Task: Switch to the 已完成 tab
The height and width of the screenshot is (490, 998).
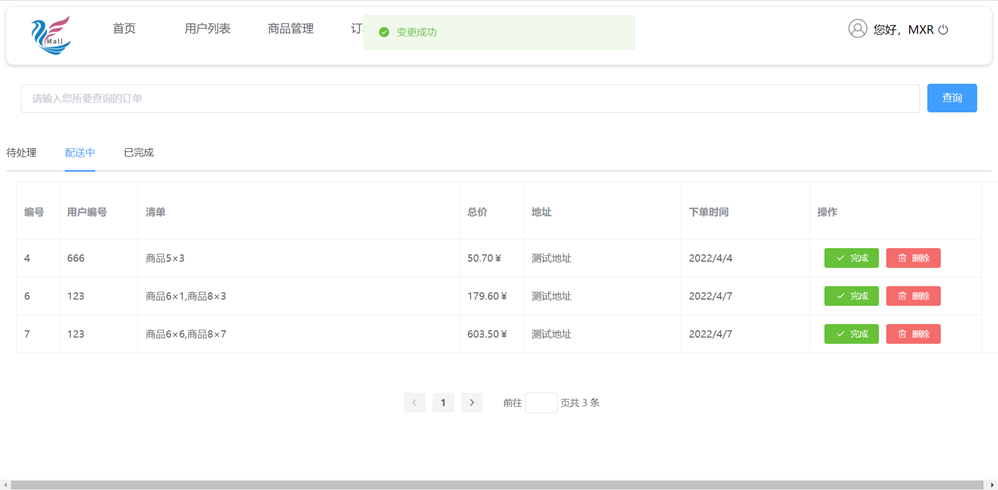Action: tap(139, 153)
